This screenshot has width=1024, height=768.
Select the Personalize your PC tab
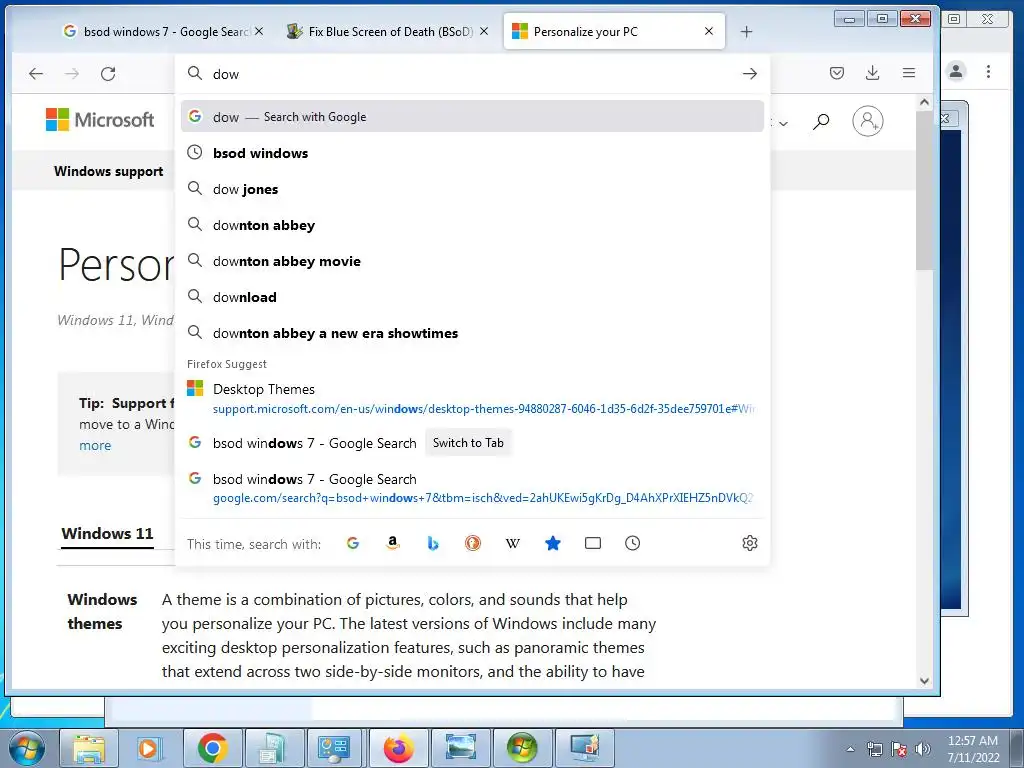[x=614, y=31]
